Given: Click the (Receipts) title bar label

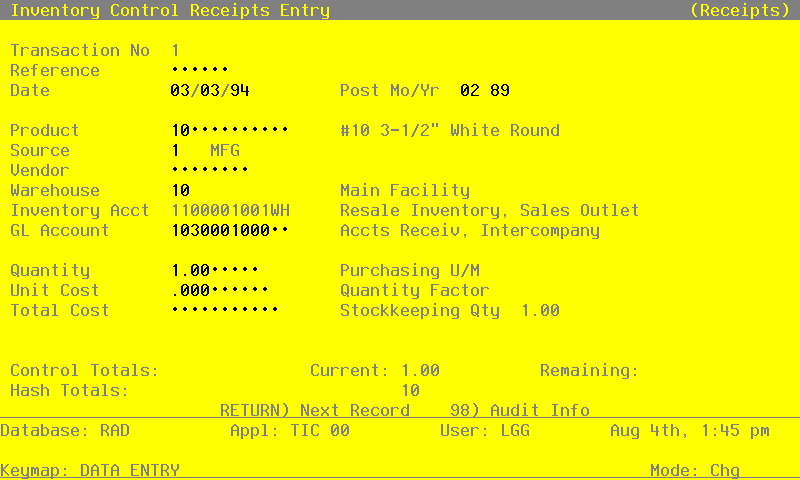Looking at the screenshot, I should [740, 10].
